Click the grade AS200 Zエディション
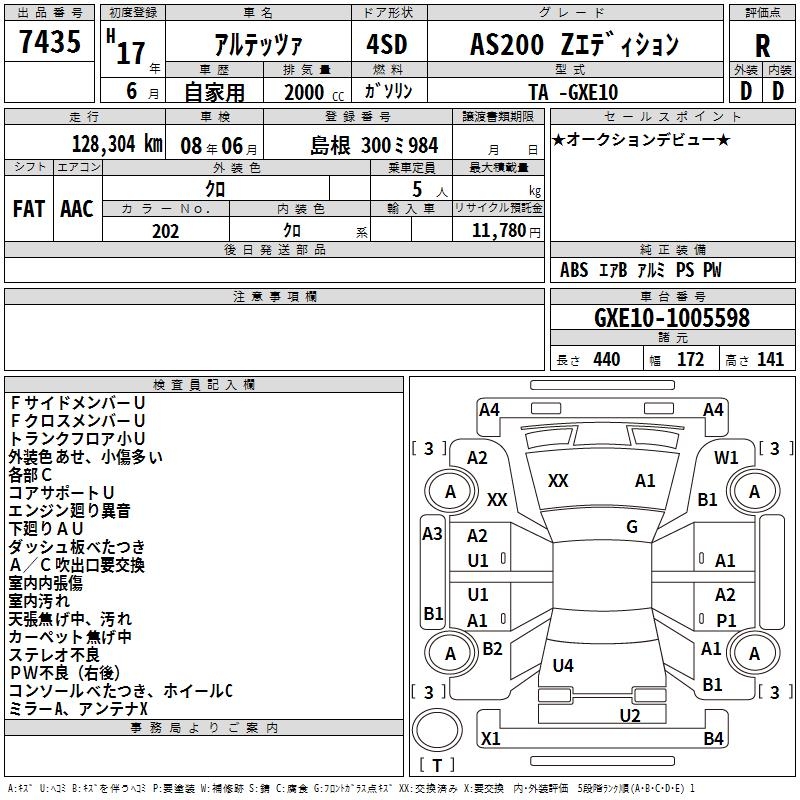This screenshot has height=800, width=800. pos(574,44)
